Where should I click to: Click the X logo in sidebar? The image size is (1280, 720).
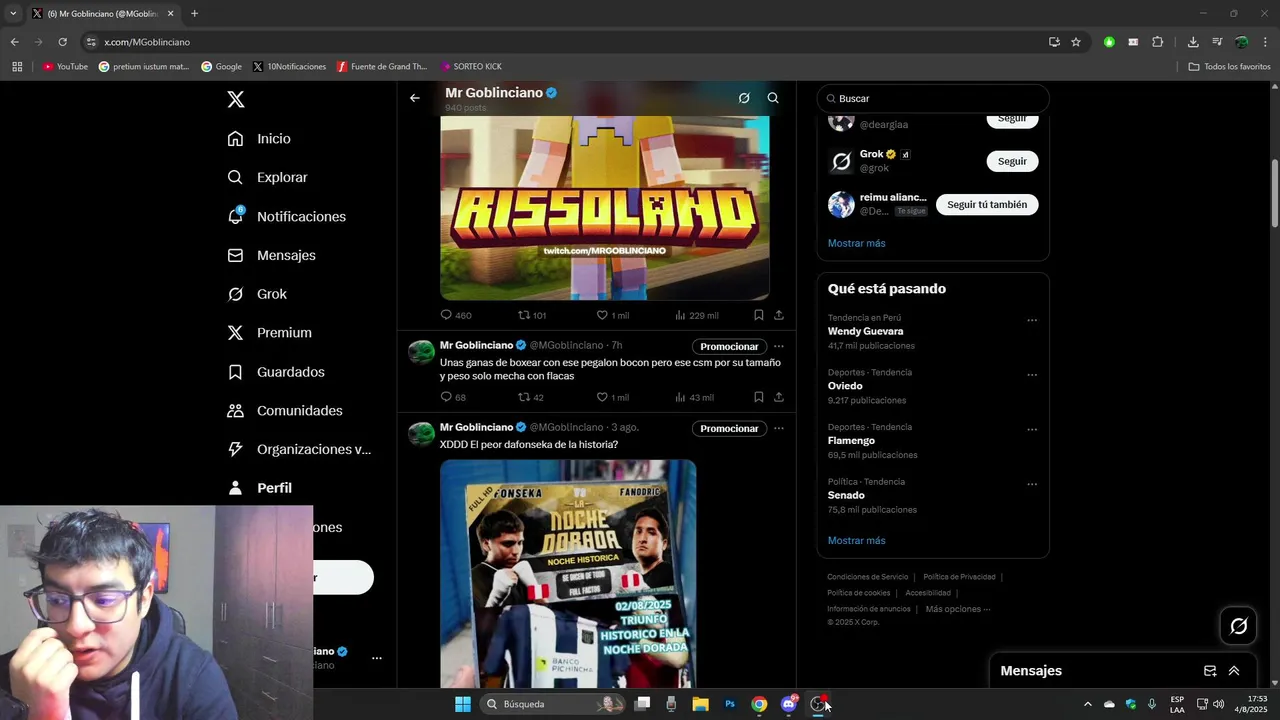coord(236,99)
